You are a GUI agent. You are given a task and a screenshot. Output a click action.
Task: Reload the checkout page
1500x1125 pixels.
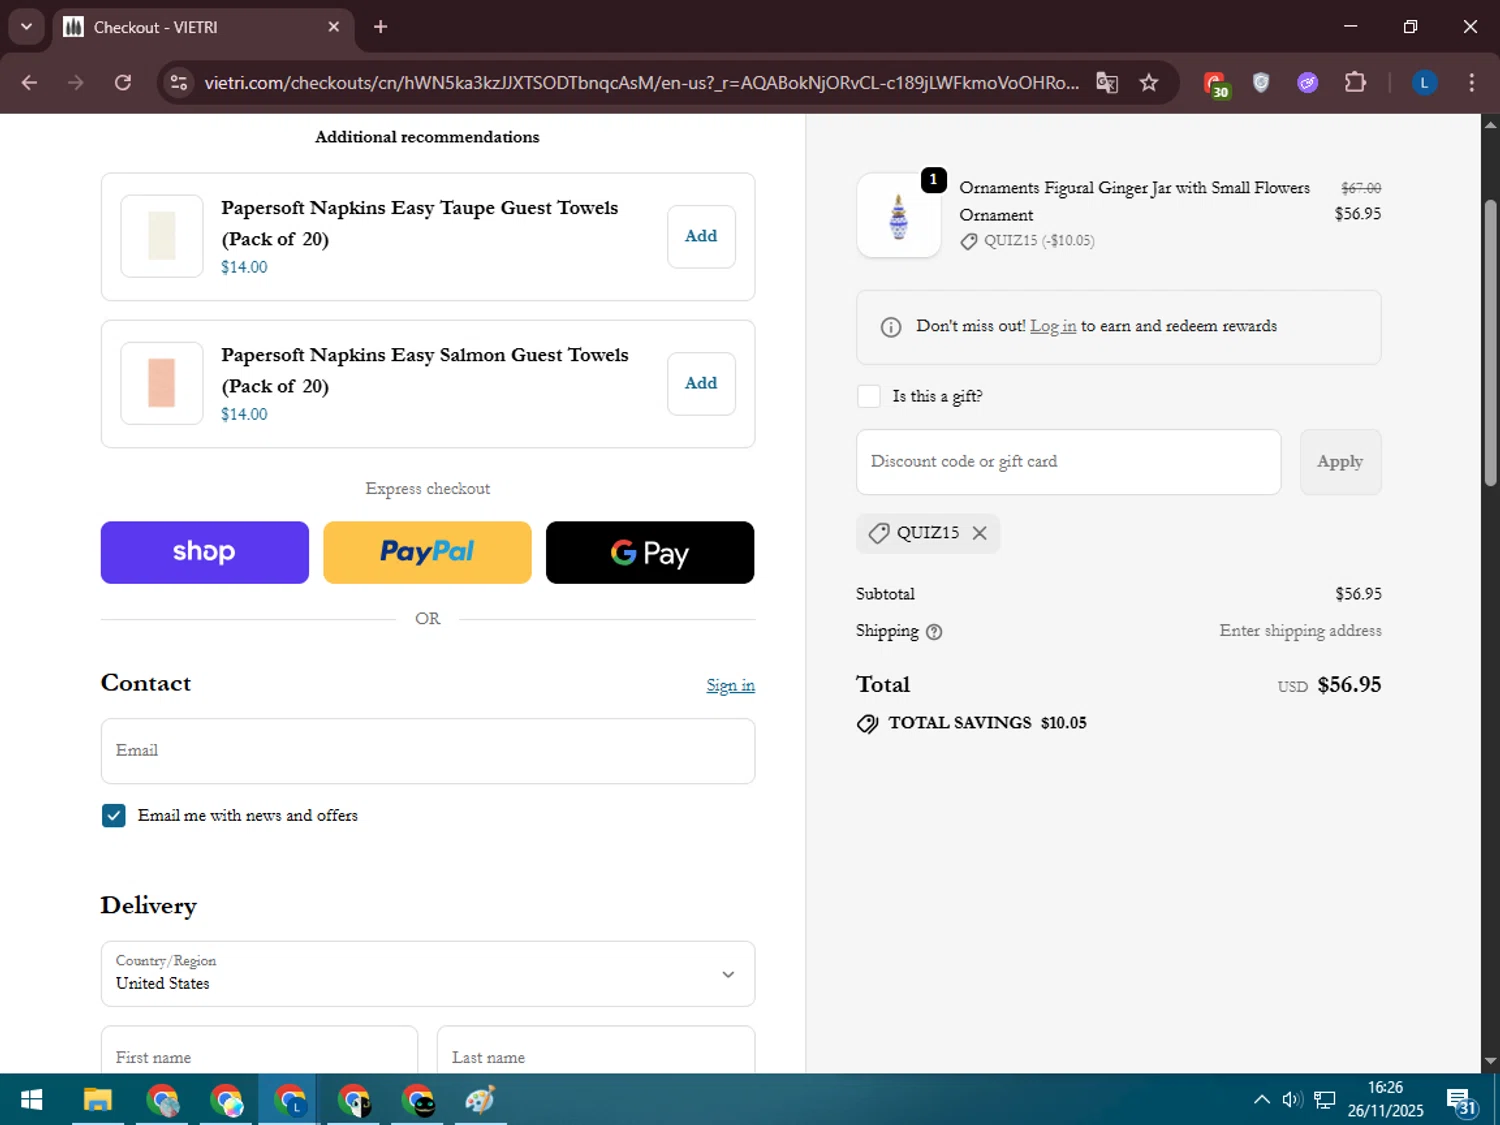coord(123,83)
